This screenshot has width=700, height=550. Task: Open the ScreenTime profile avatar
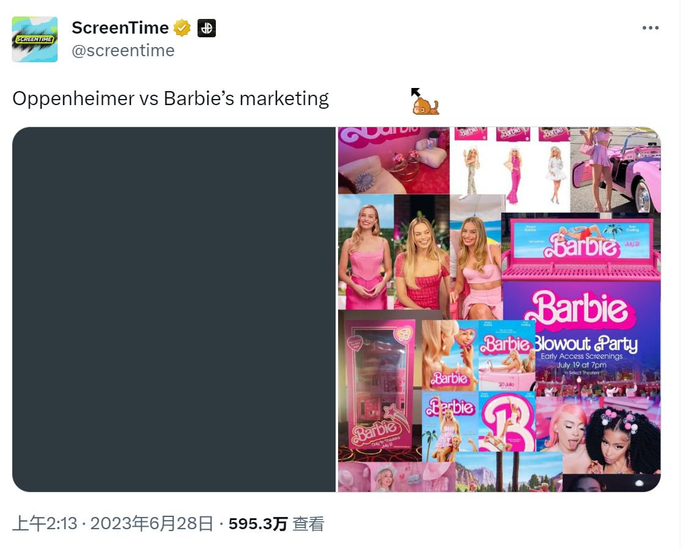click(35, 39)
